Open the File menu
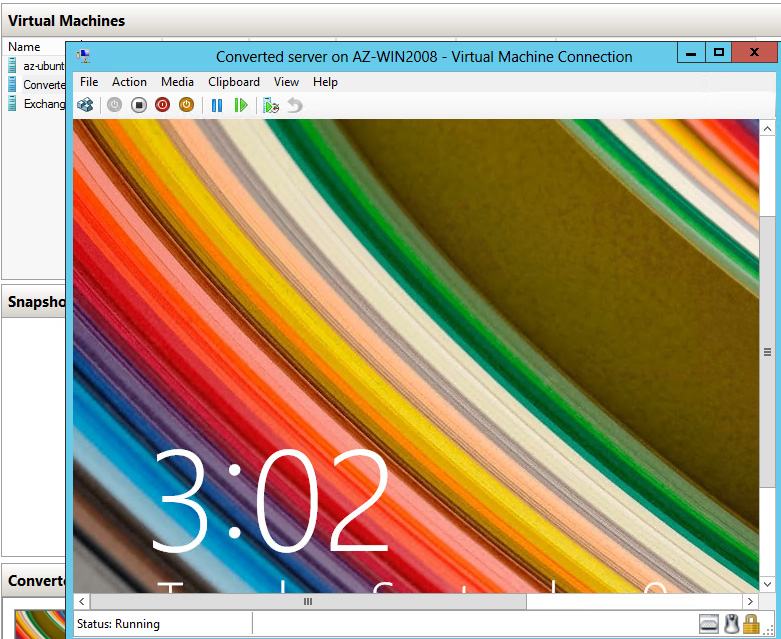The width and height of the screenshot is (781, 639). coord(89,82)
